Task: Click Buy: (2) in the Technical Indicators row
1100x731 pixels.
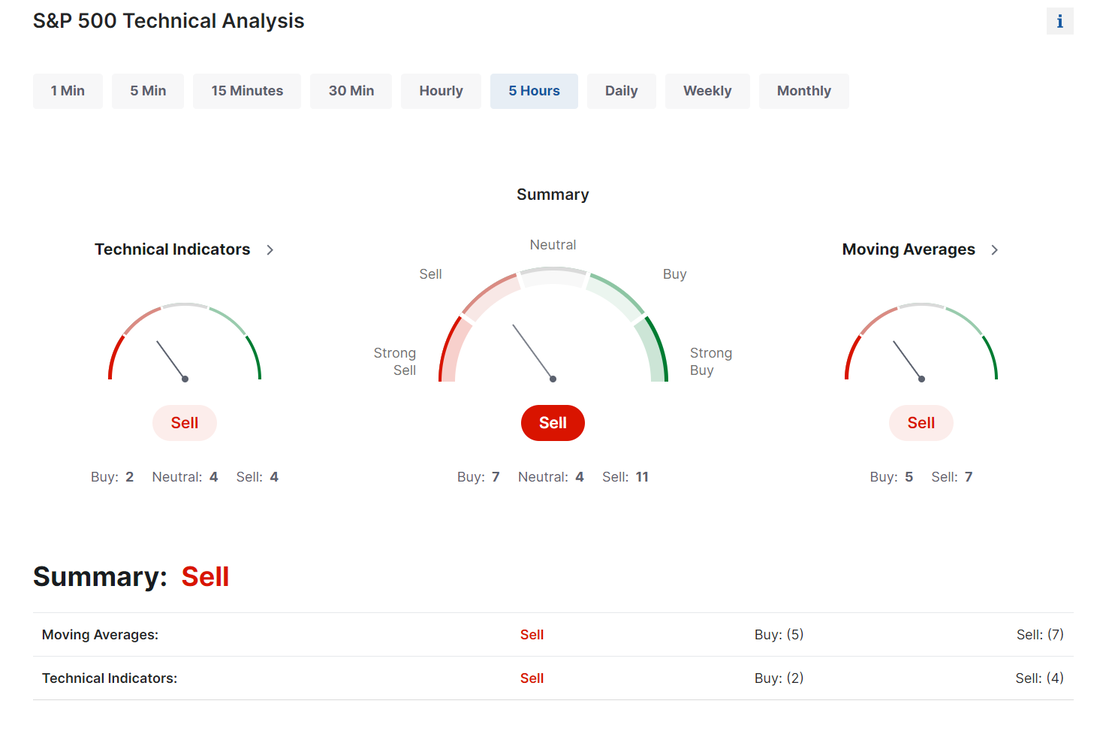Action: 779,678
